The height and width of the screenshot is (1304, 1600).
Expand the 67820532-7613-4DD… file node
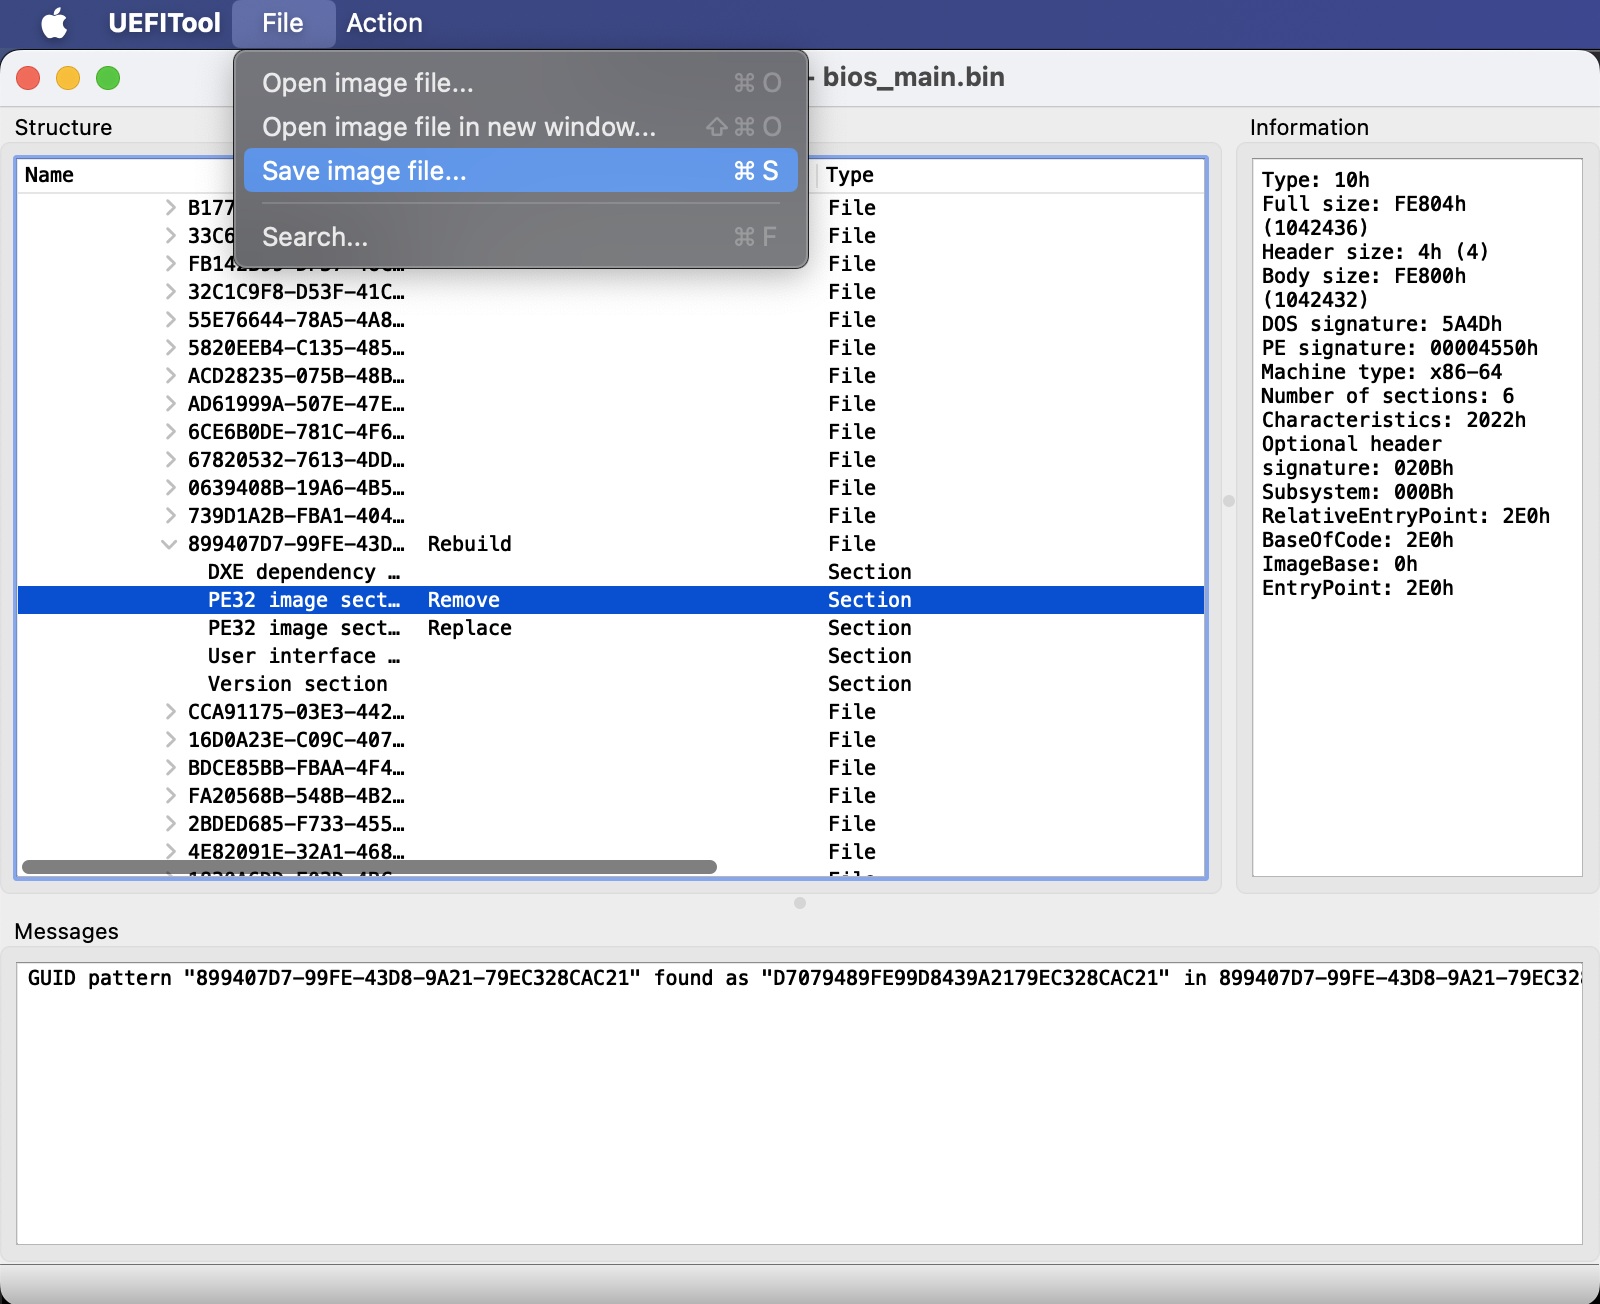pos(170,460)
